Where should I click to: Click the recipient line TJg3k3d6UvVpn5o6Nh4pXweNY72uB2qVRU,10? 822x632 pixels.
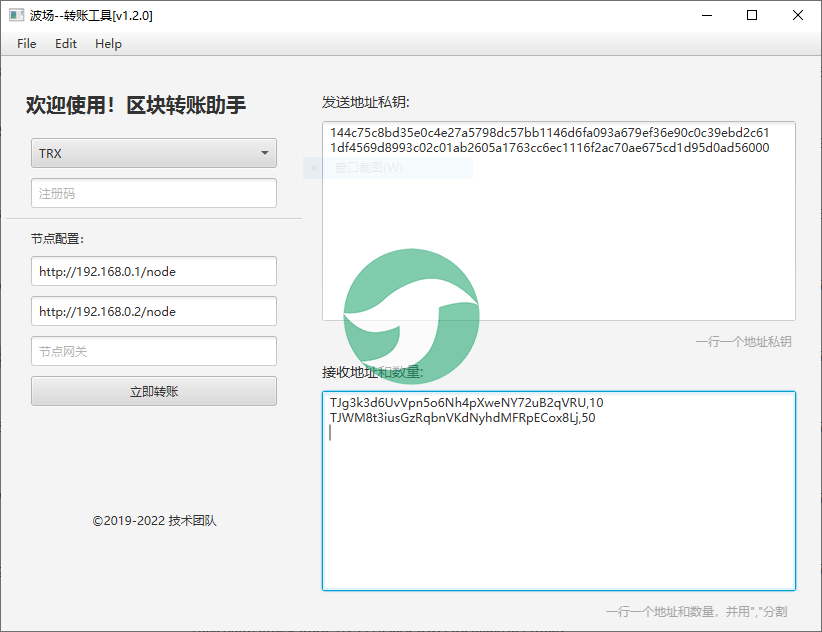pos(467,402)
